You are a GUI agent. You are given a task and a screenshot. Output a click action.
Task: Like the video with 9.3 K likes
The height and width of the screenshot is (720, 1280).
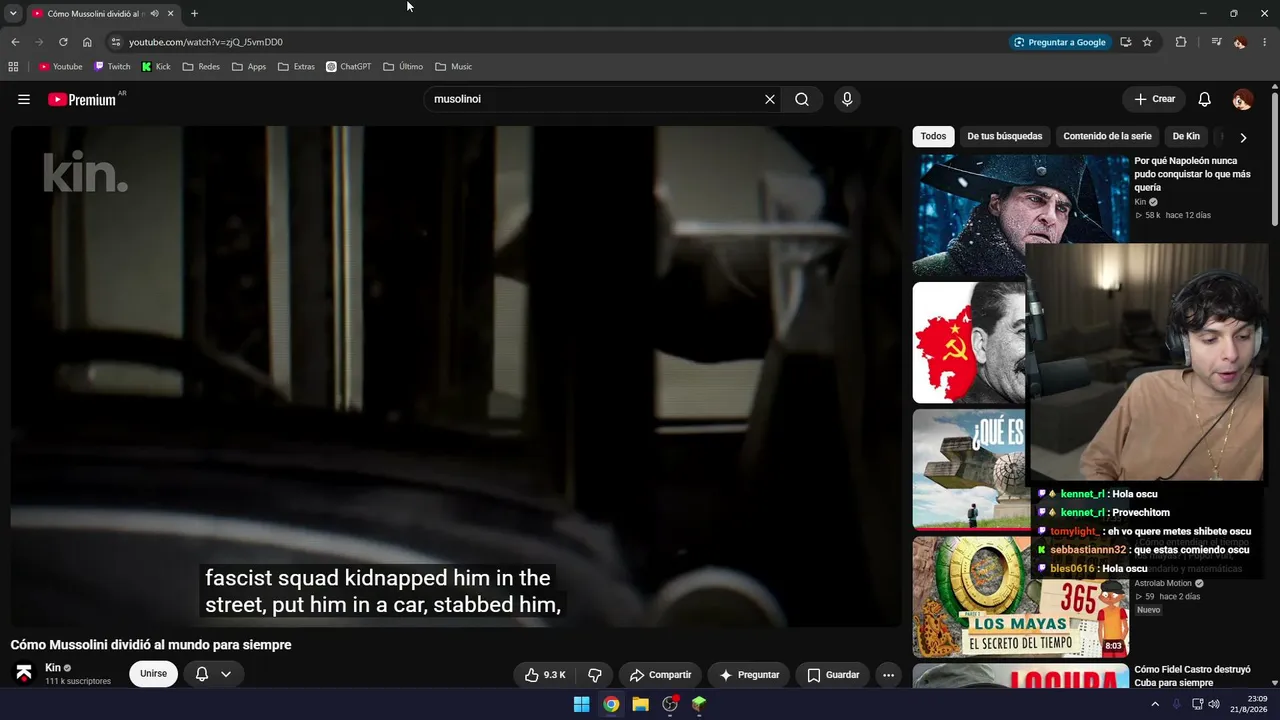click(545, 675)
